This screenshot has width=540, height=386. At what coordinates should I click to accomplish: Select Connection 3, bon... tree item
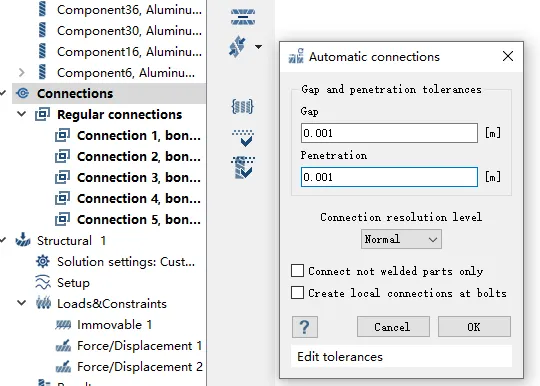[138, 178]
